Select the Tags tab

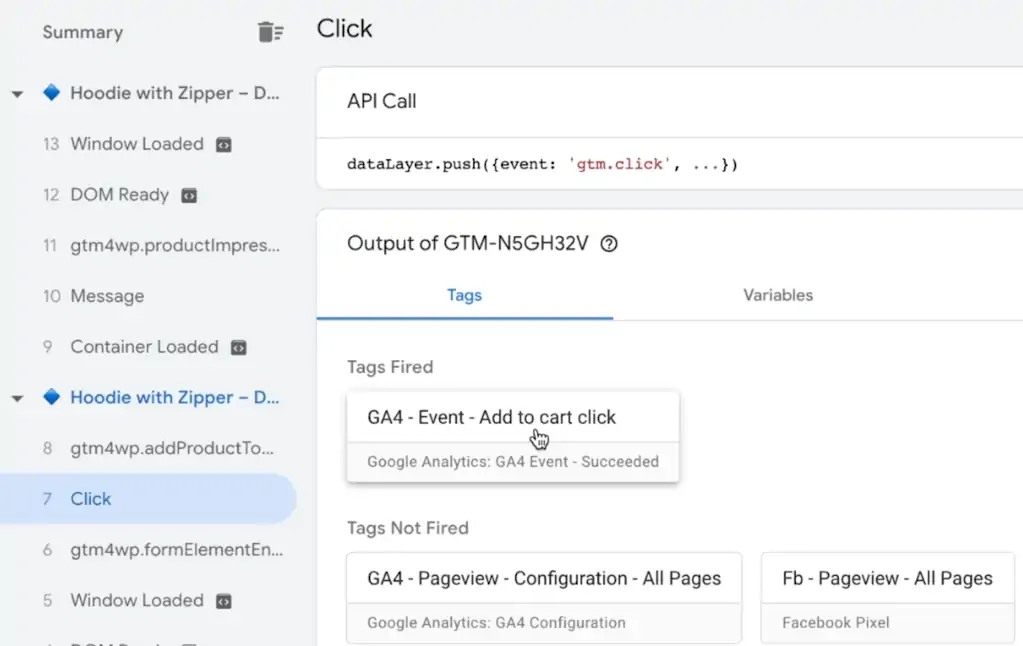click(x=463, y=295)
